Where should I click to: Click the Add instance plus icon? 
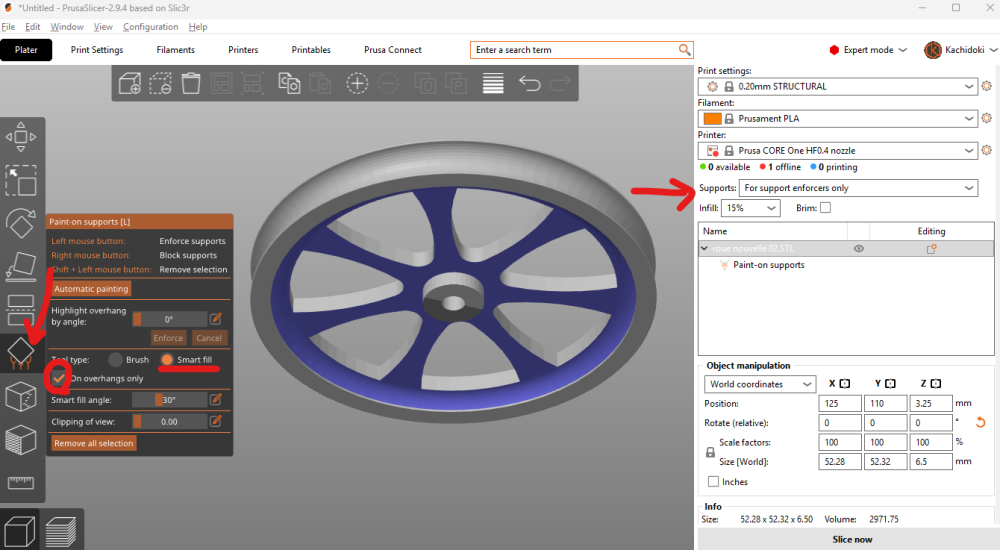tap(357, 84)
